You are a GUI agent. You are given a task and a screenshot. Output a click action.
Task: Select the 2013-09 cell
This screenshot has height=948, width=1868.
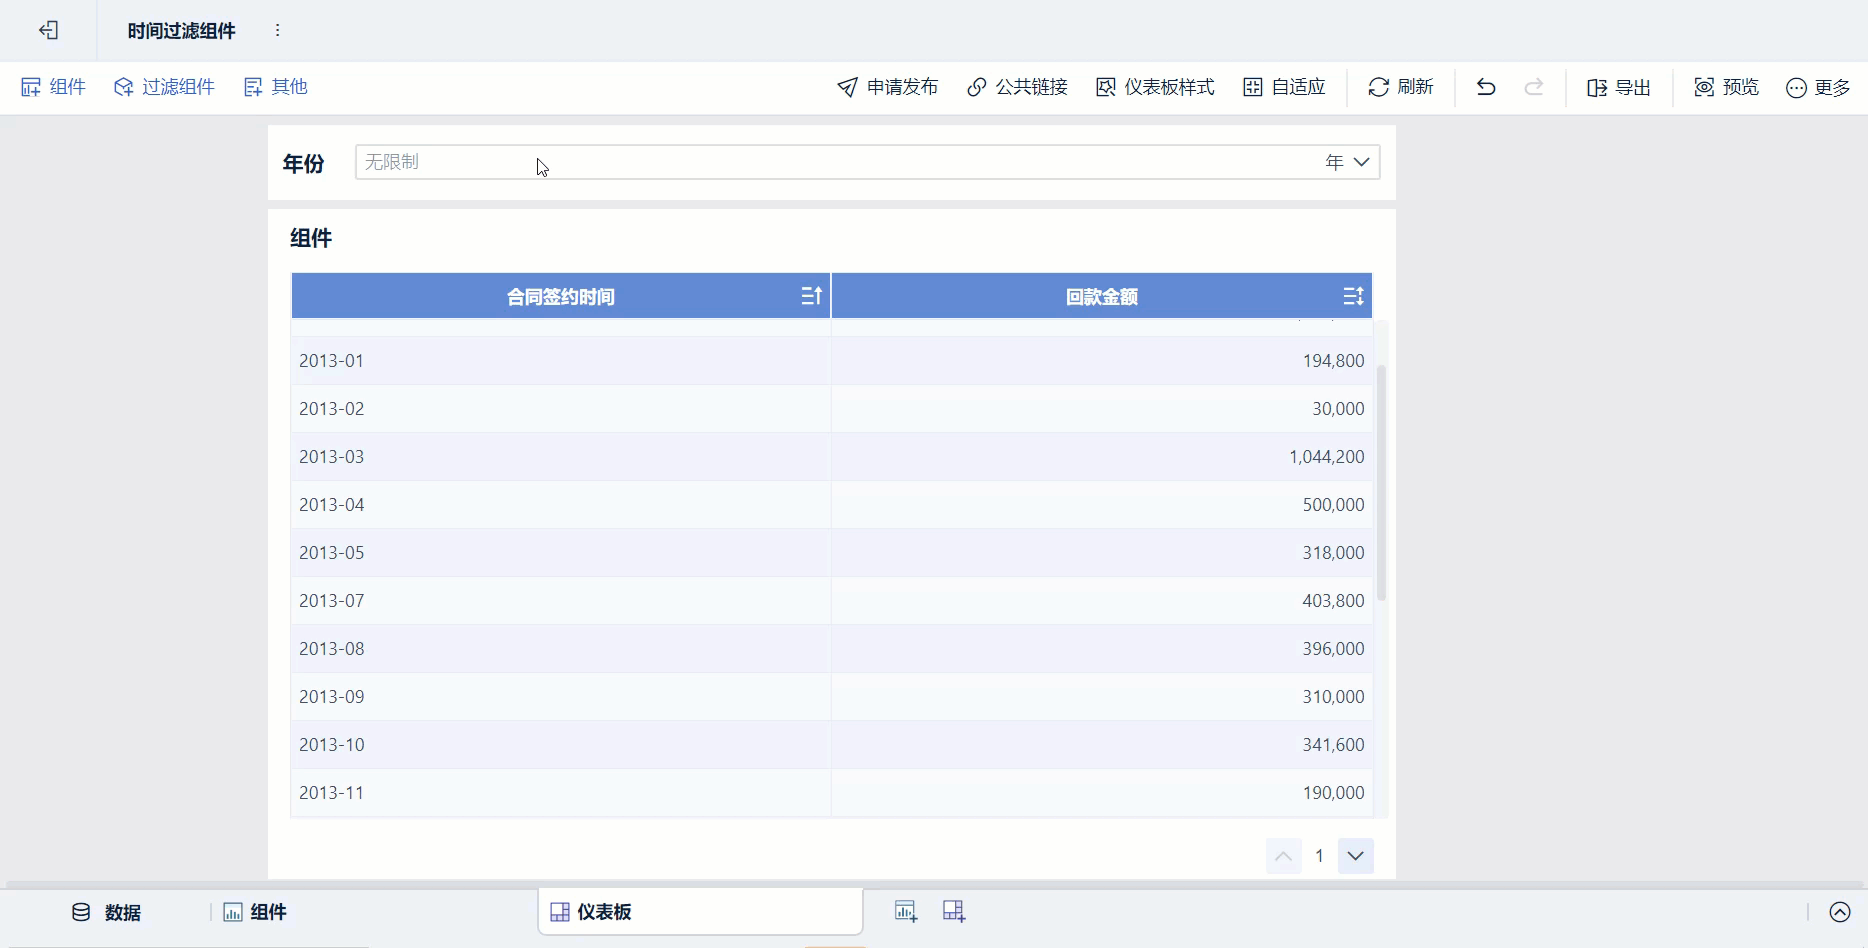coord(561,697)
